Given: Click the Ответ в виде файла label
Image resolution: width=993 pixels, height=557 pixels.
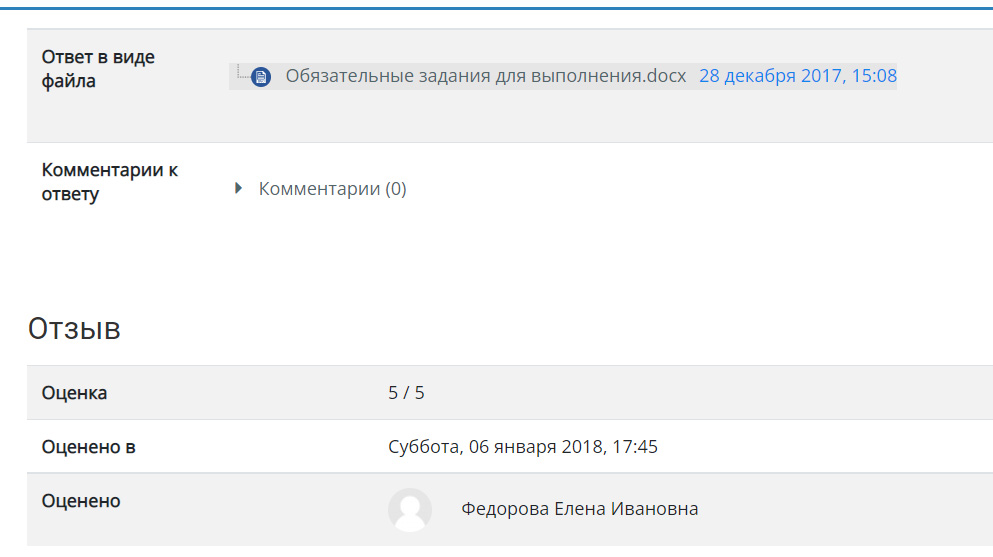Looking at the screenshot, I should (x=98, y=69).
